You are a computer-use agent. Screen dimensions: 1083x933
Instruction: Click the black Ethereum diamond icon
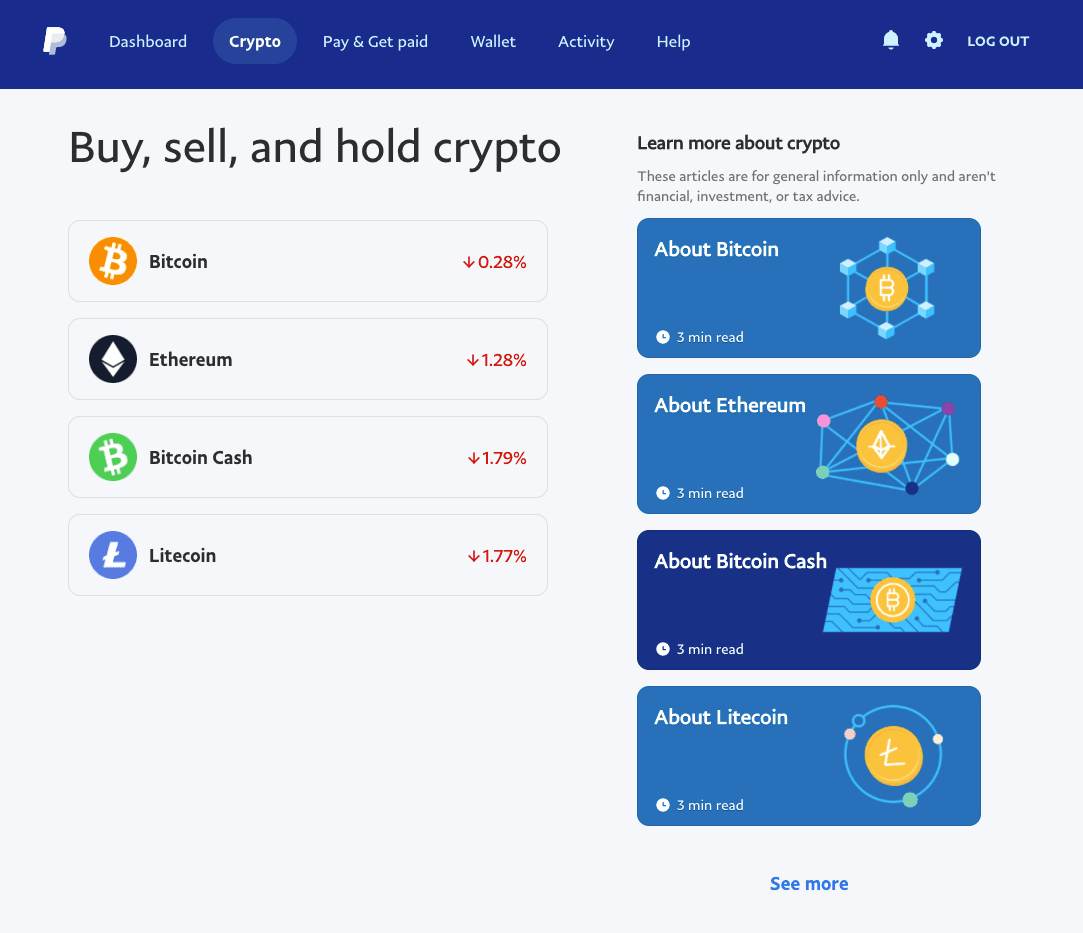[x=113, y=359]
